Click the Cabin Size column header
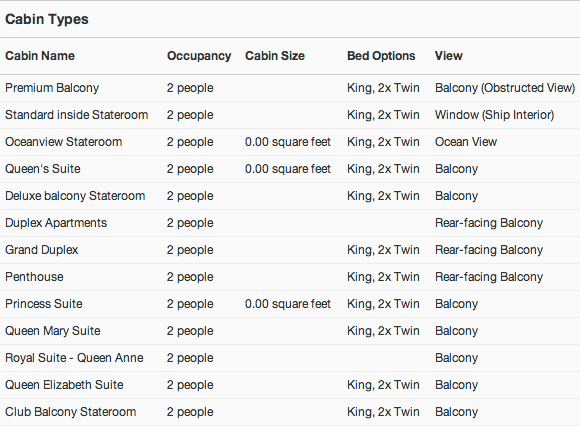Viewport: 580px width, 426px height. pos(275,56)
